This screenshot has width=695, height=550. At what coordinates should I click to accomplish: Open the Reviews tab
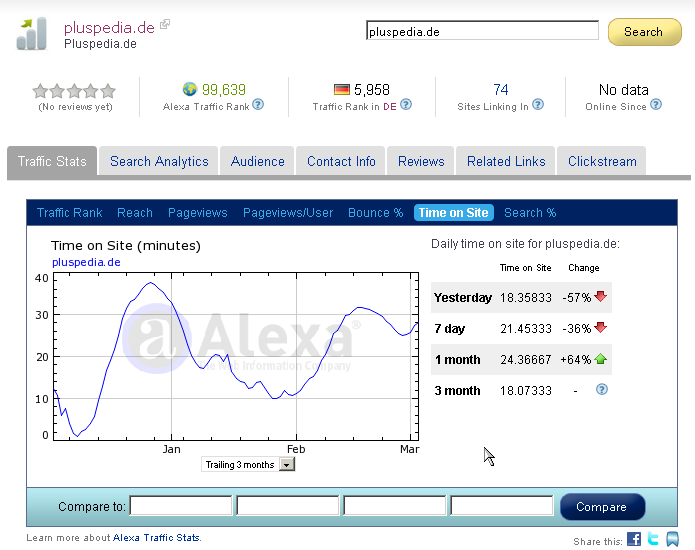pyautogui.click(x=421, y=161)
